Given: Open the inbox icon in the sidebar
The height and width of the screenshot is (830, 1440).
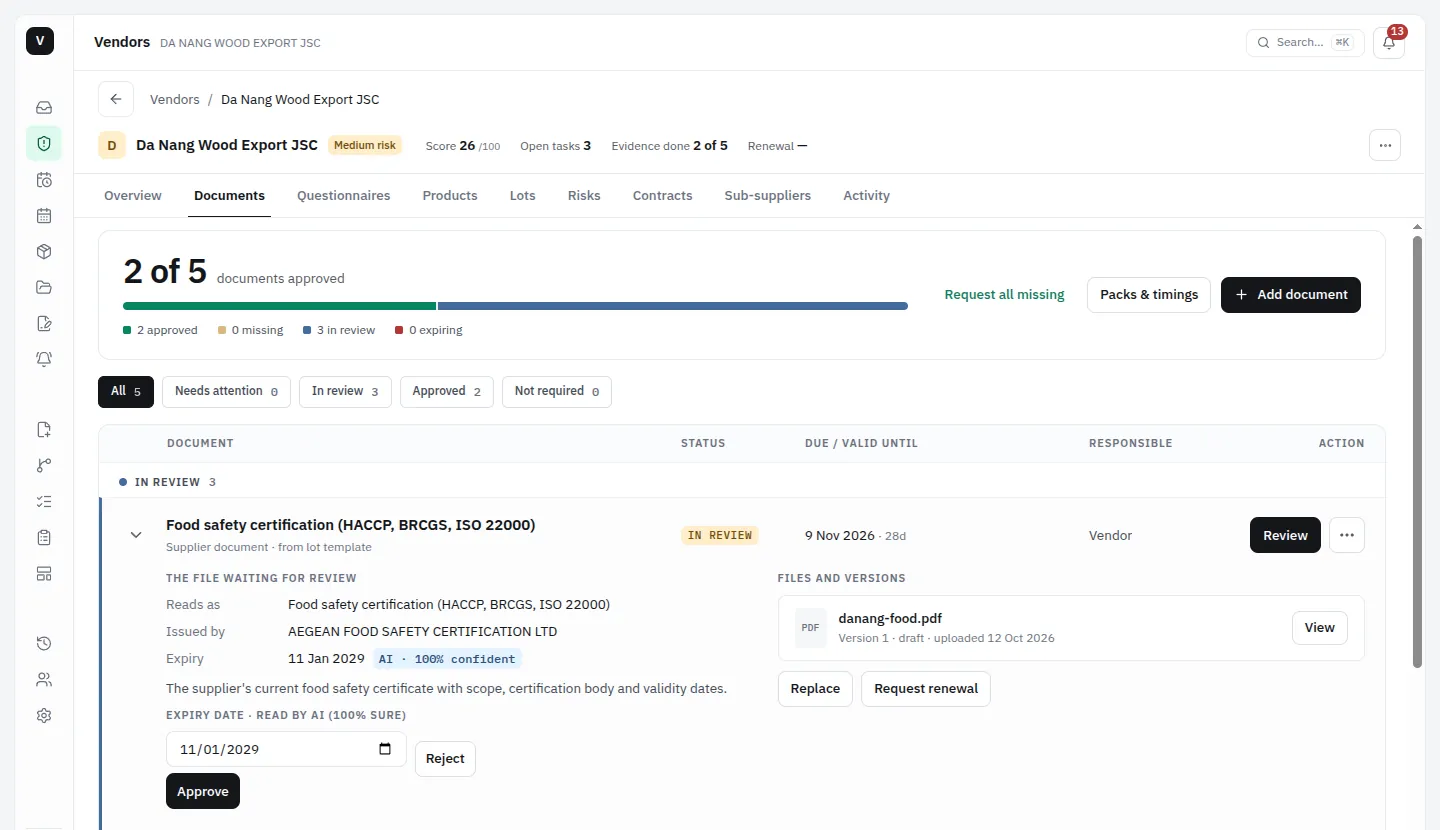Looking at the screenshot, I should coord(44,108).
